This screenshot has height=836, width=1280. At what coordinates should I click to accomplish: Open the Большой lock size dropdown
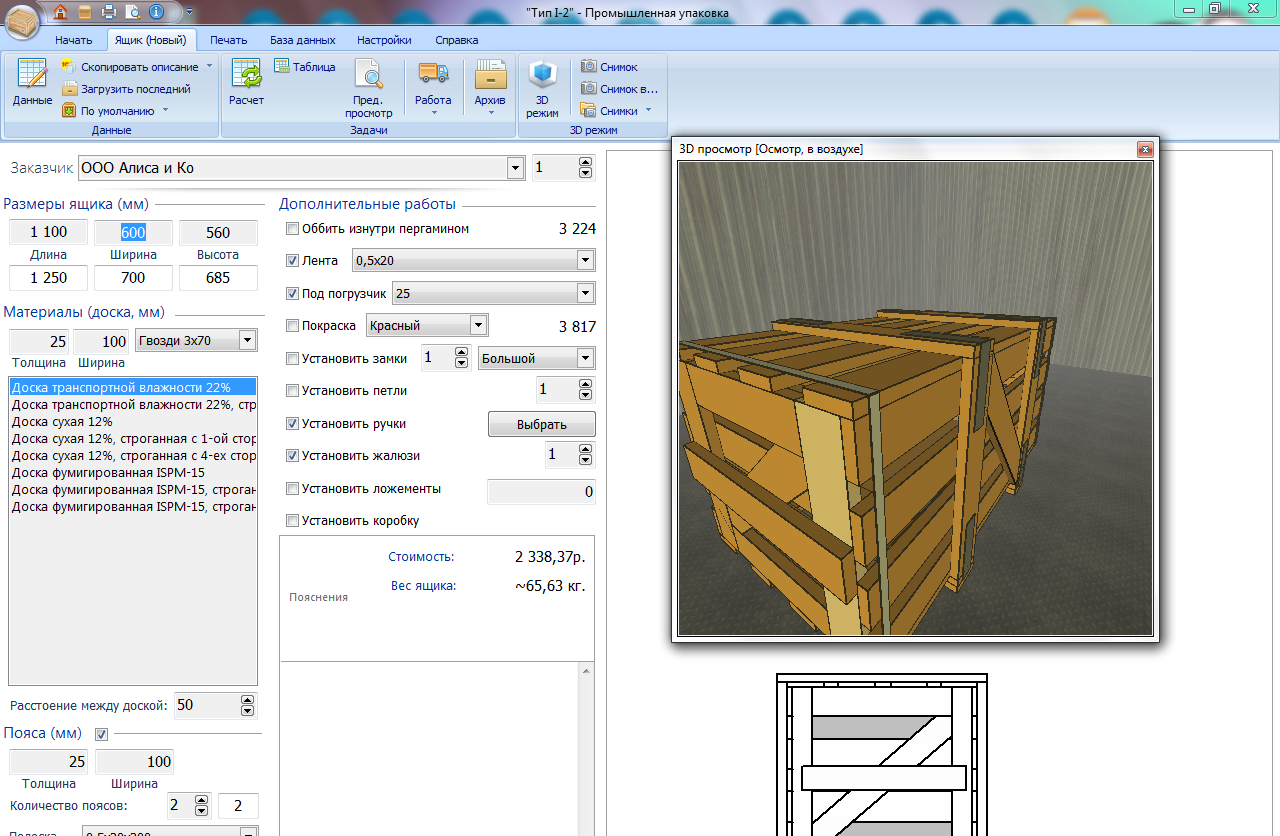pos(586,358)
